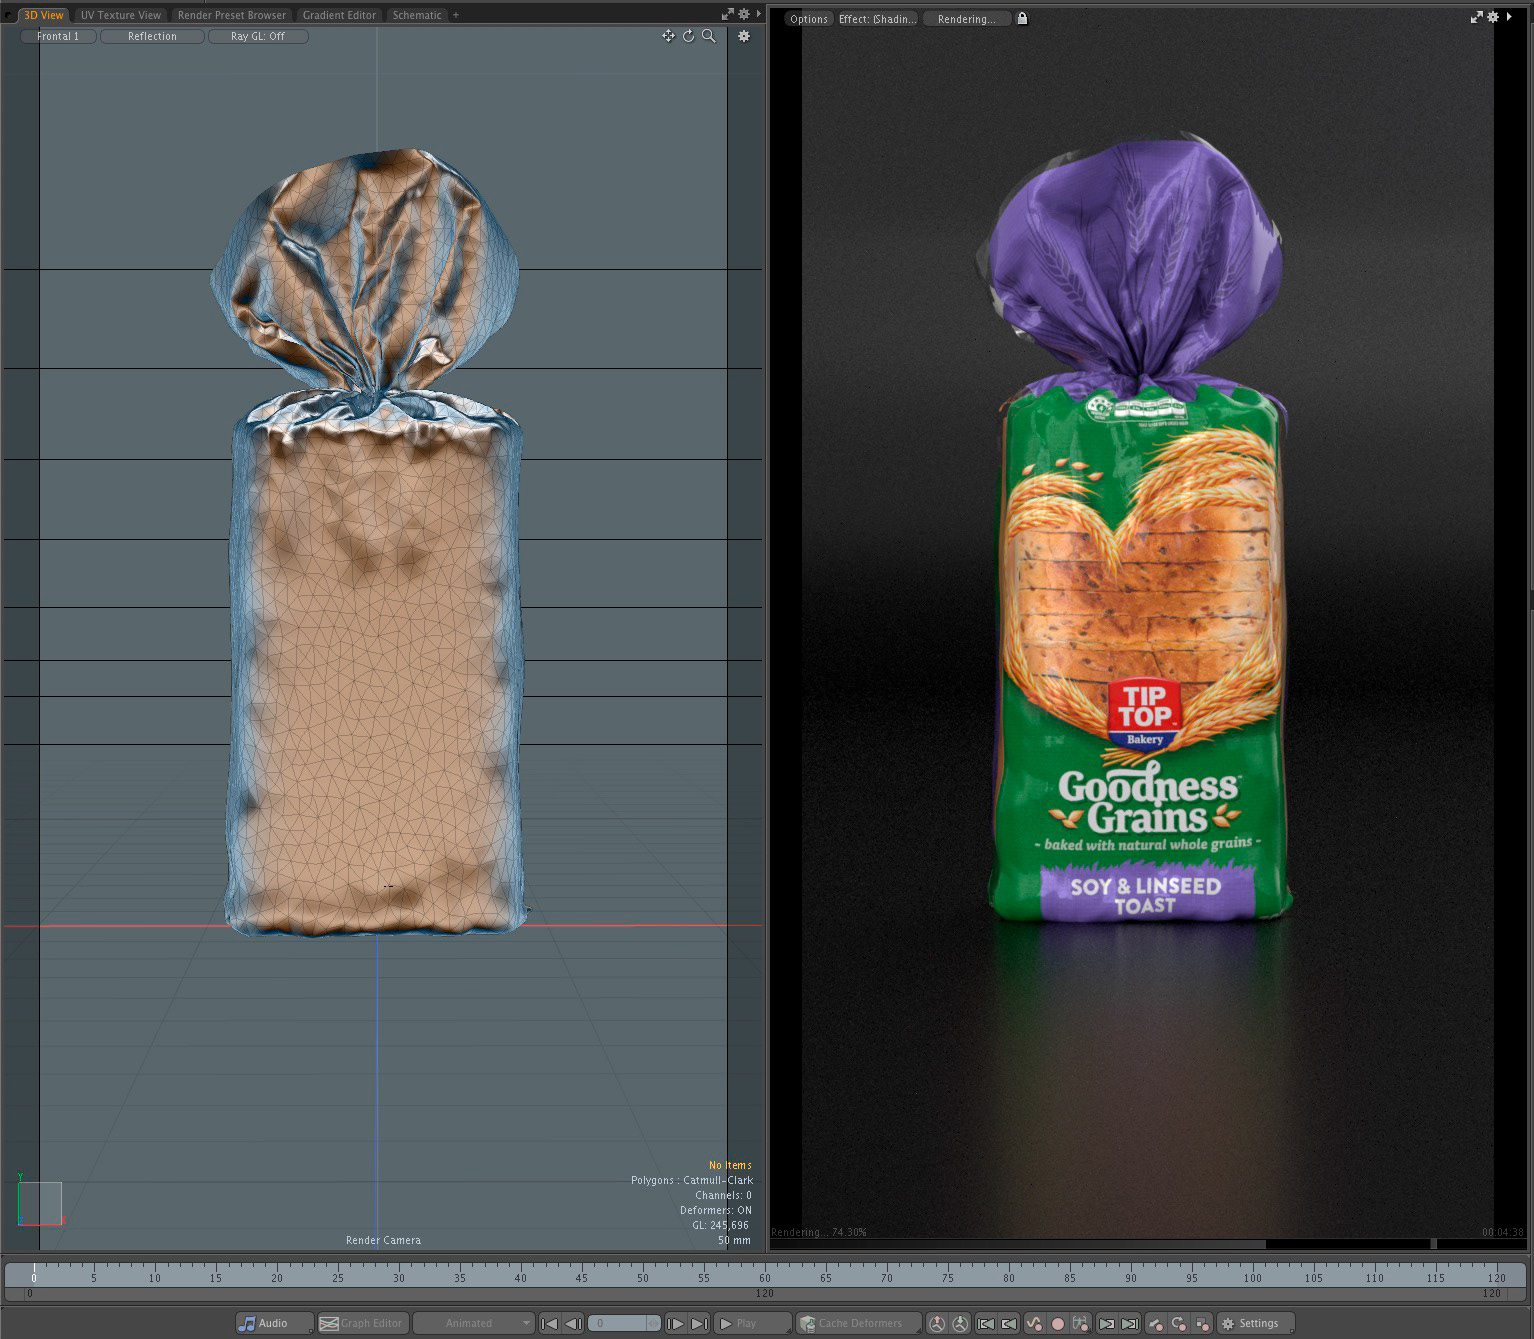1534x1339 pixels.
Task: Click the Rendering... 74.30% progress text
Action: 819,1232
